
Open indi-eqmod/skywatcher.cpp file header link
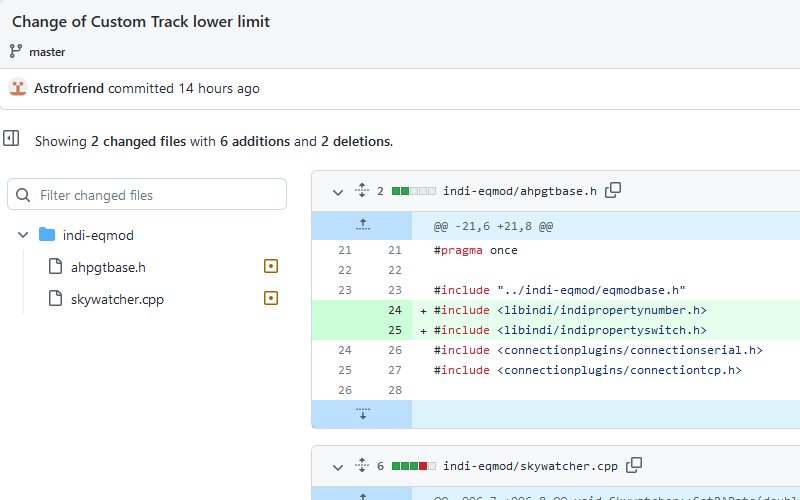[x=530, y=466]
